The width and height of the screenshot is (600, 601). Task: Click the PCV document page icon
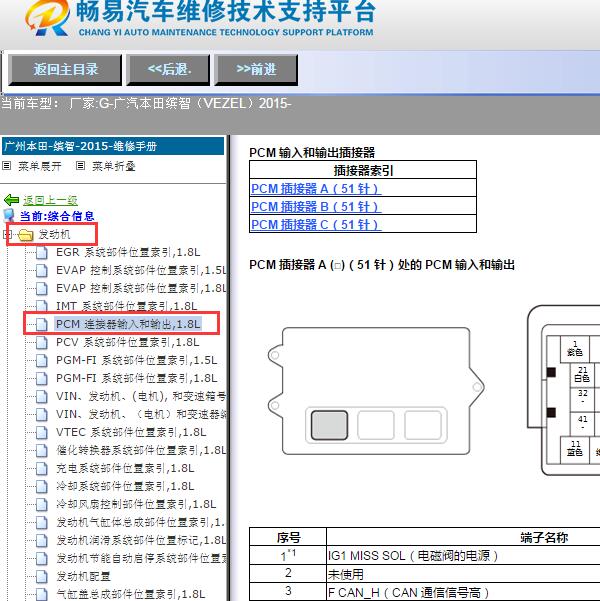41,343
